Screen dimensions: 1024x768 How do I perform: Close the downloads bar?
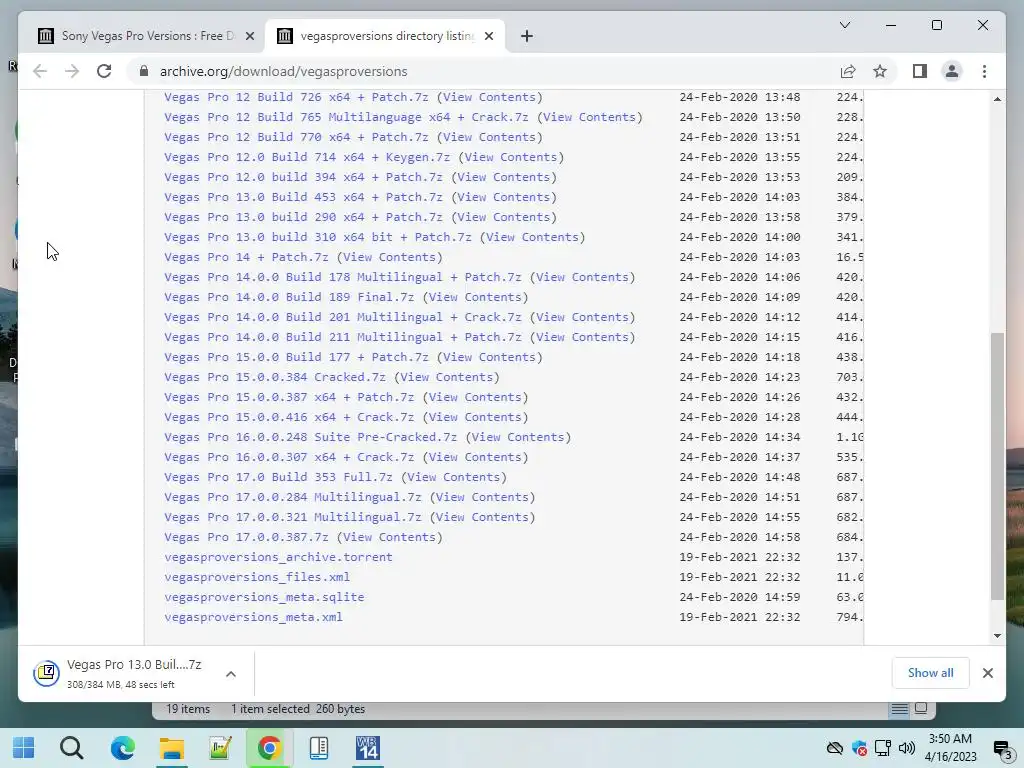(987, 673)
